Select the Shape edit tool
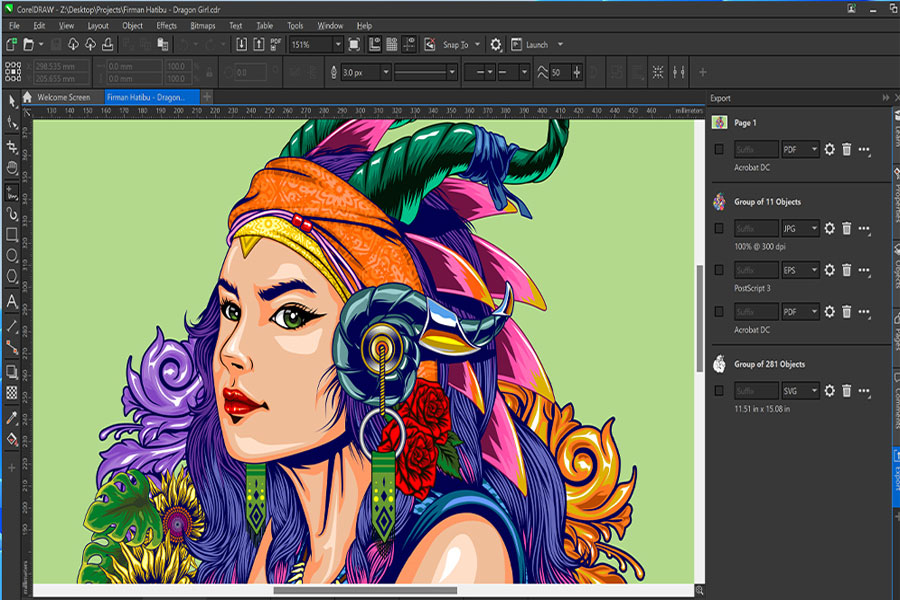900x600 pixels. pos(12,123)
